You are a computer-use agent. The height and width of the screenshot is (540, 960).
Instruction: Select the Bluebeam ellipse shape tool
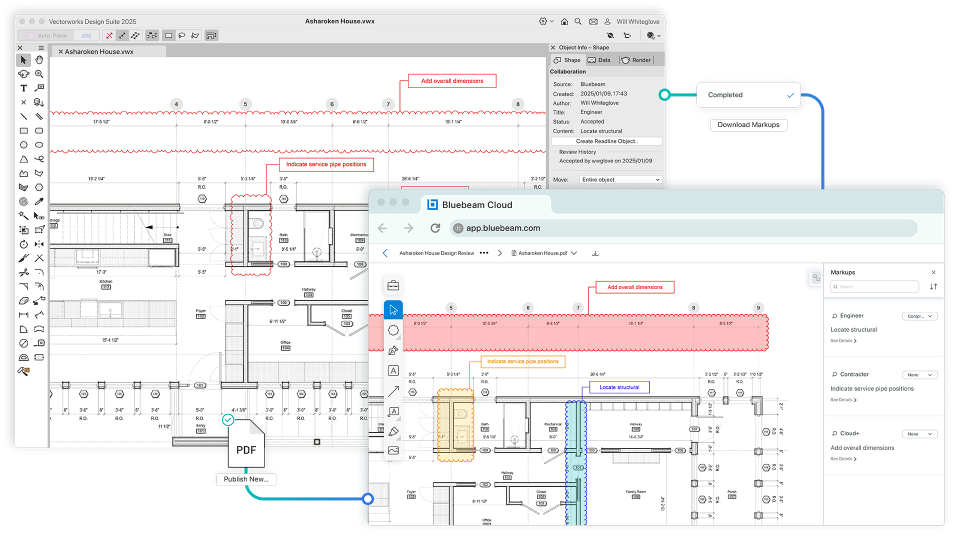click(393, 331)
